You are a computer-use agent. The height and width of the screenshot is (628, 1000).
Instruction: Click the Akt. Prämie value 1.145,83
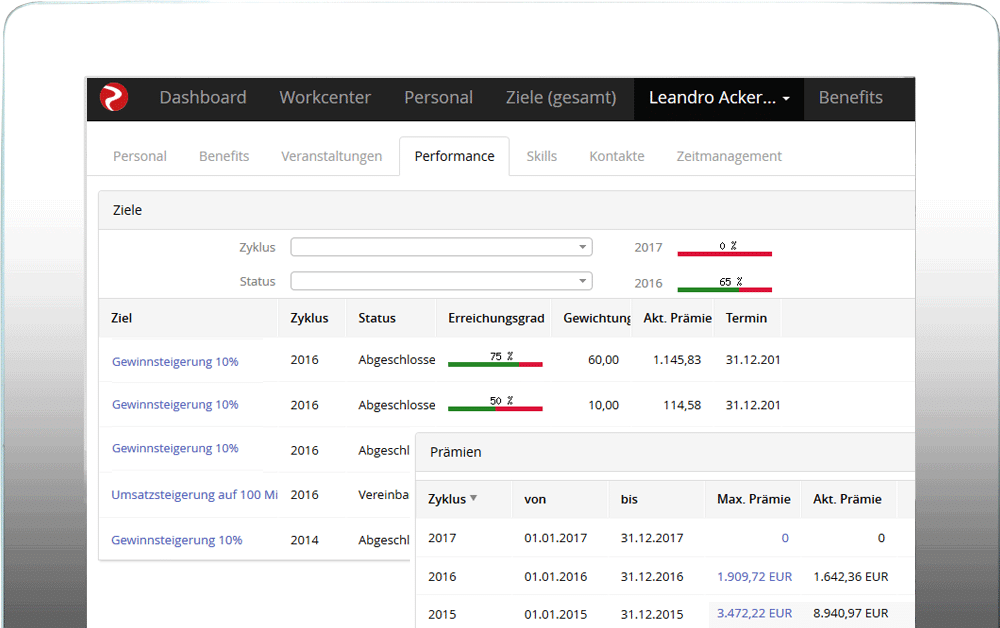677,360
